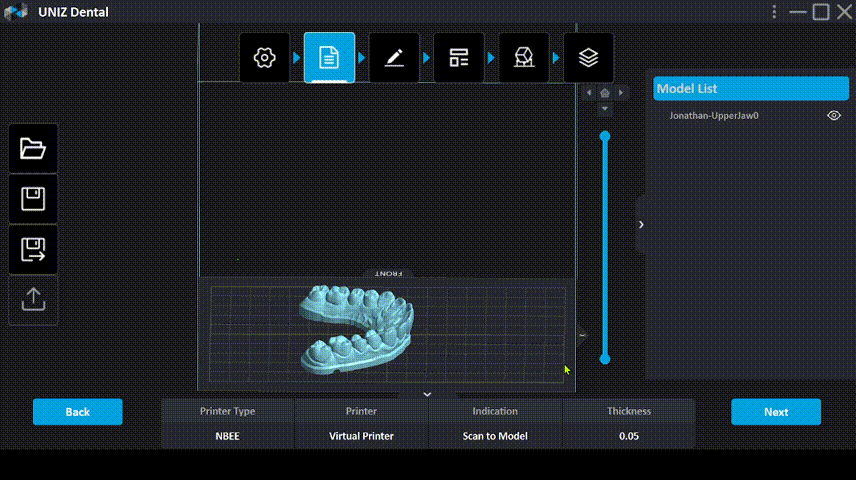Select the file document workflow step
The width and height of the screenshot is (856, 480).
tap(329, 57)
